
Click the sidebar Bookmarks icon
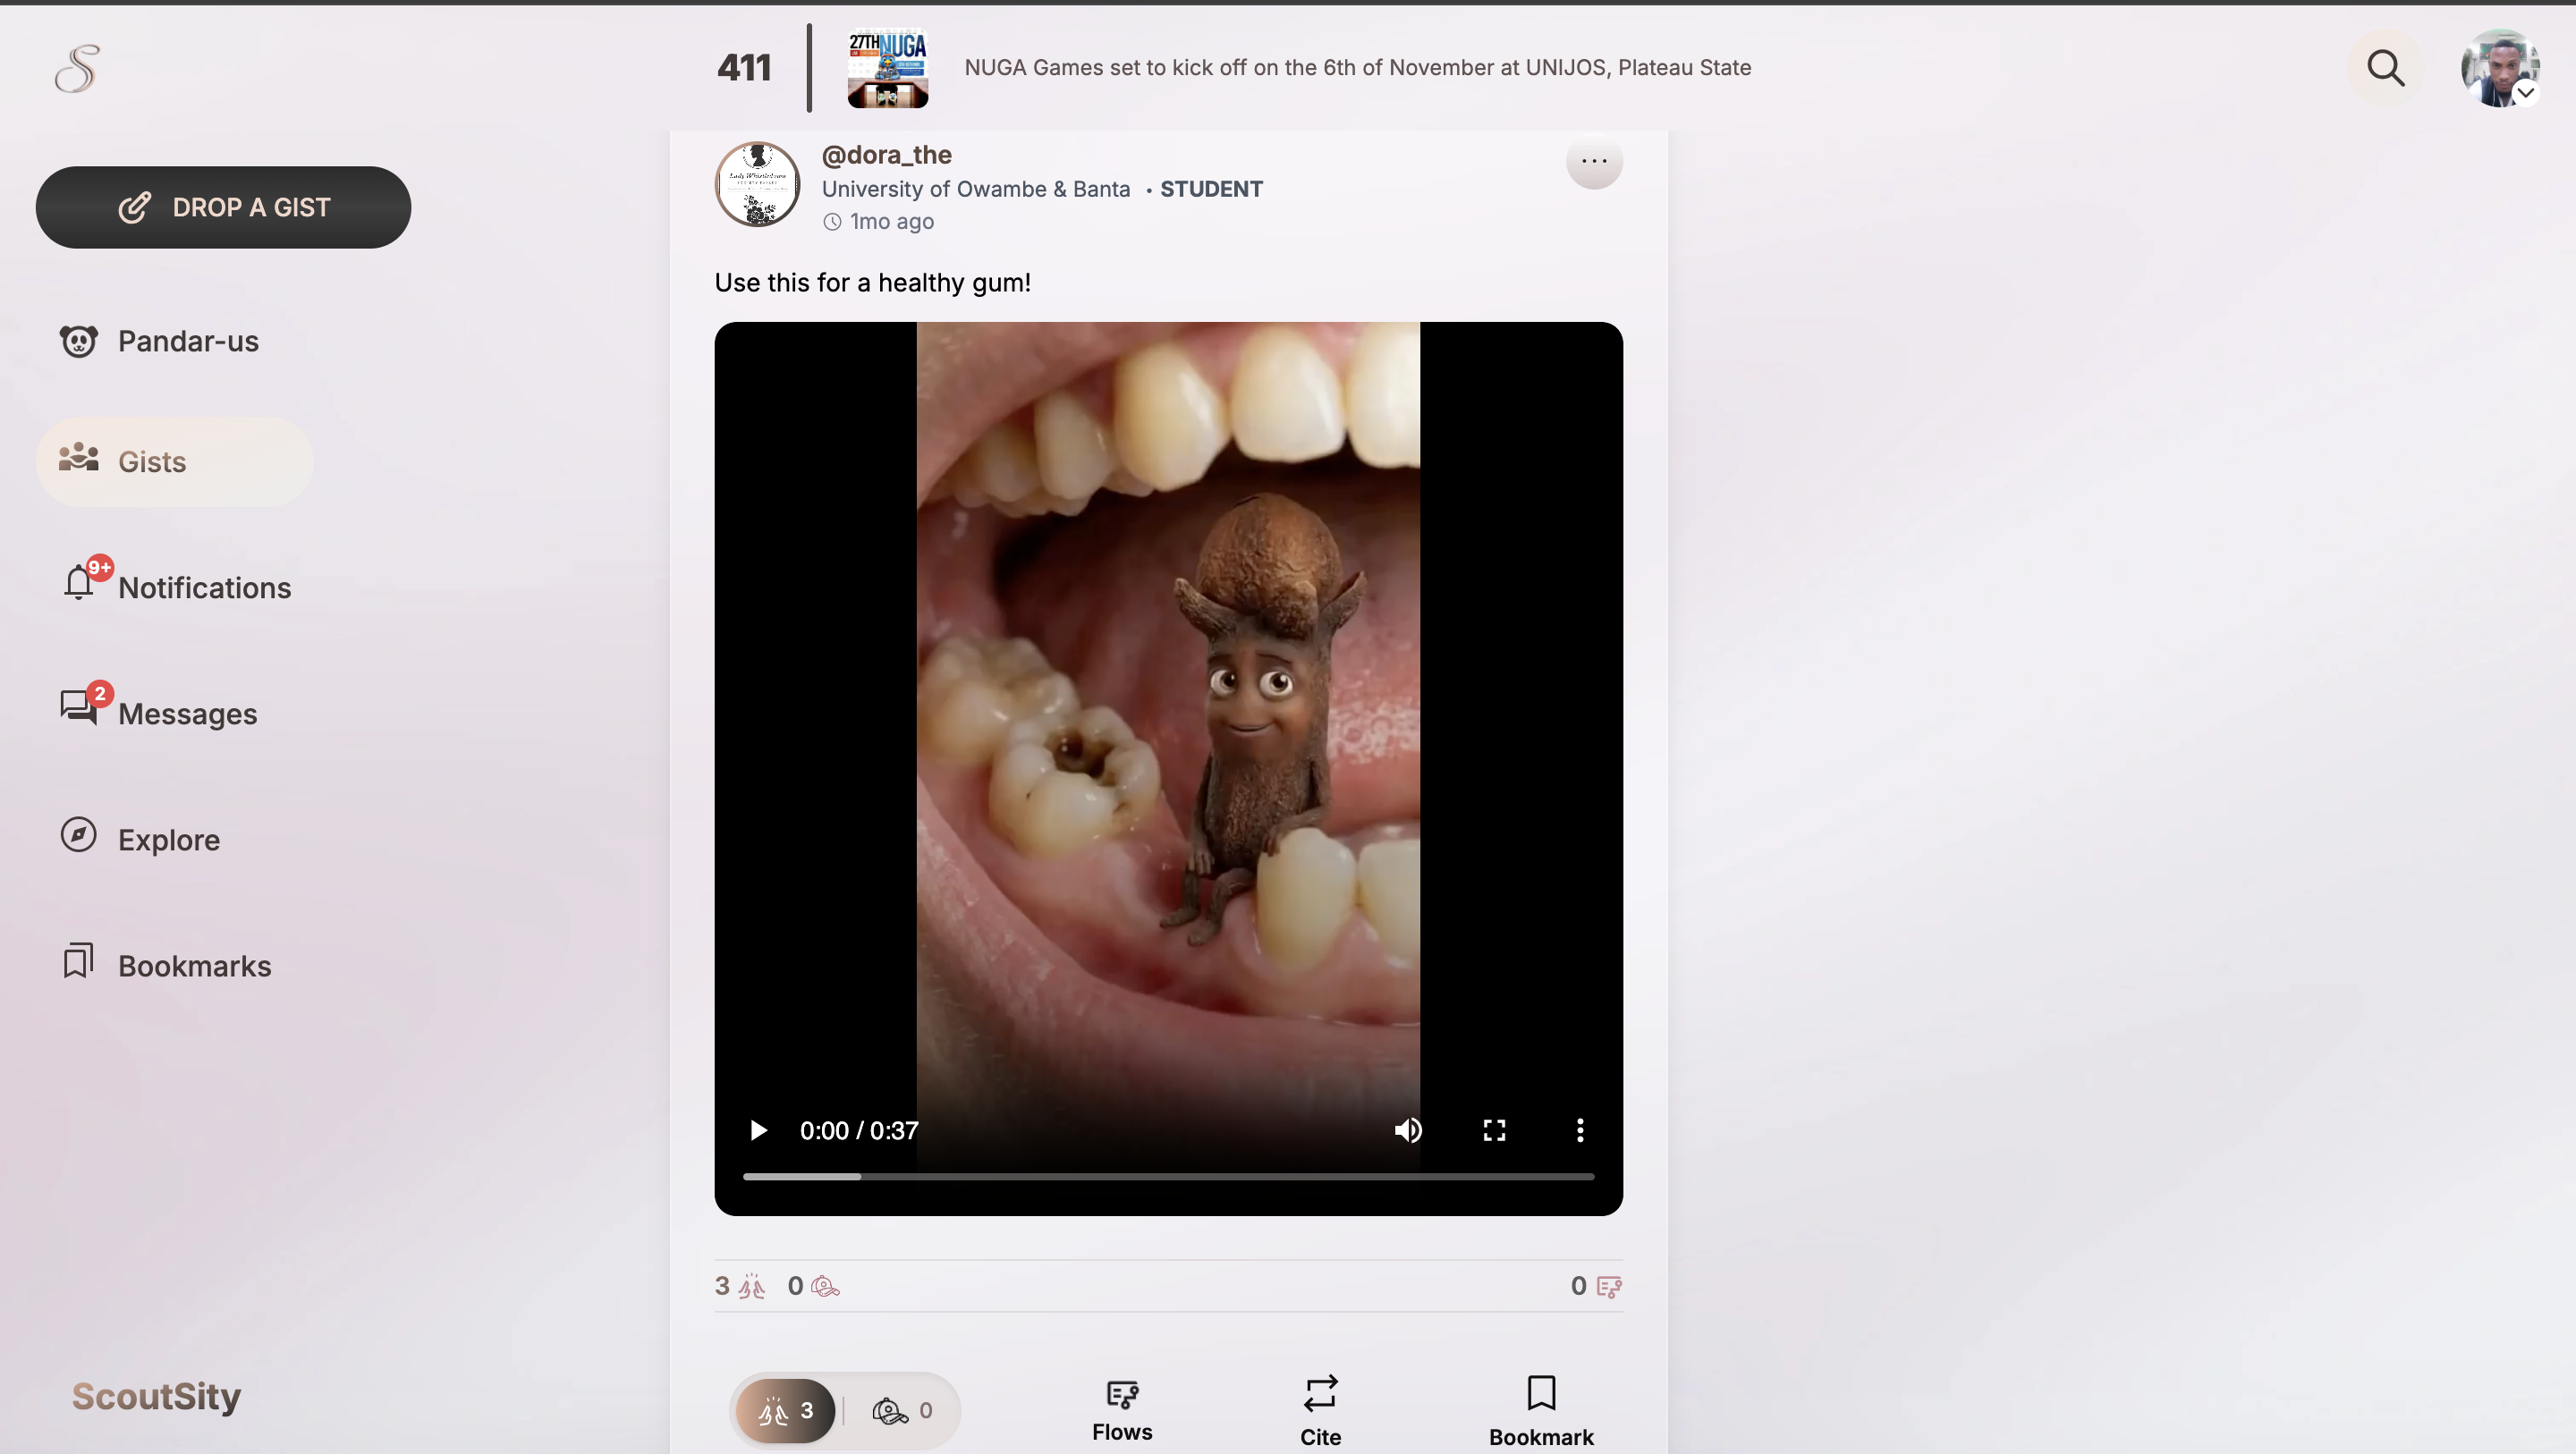click(78, 961)
